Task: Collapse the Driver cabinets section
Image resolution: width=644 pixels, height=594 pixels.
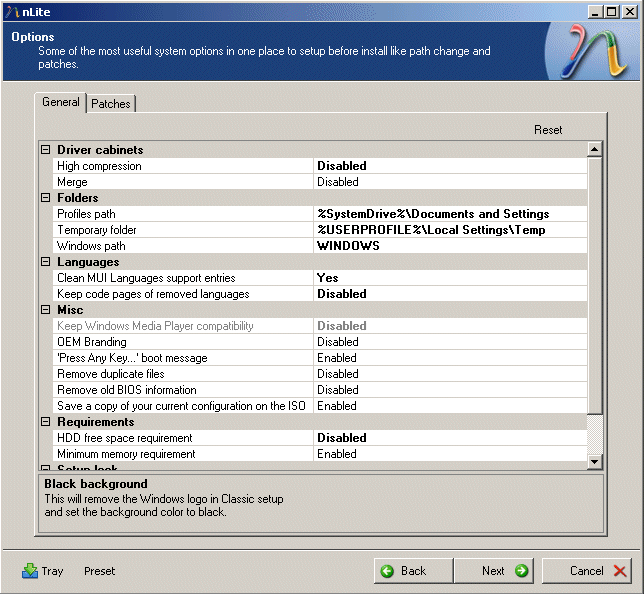Action: coord(46,150)
